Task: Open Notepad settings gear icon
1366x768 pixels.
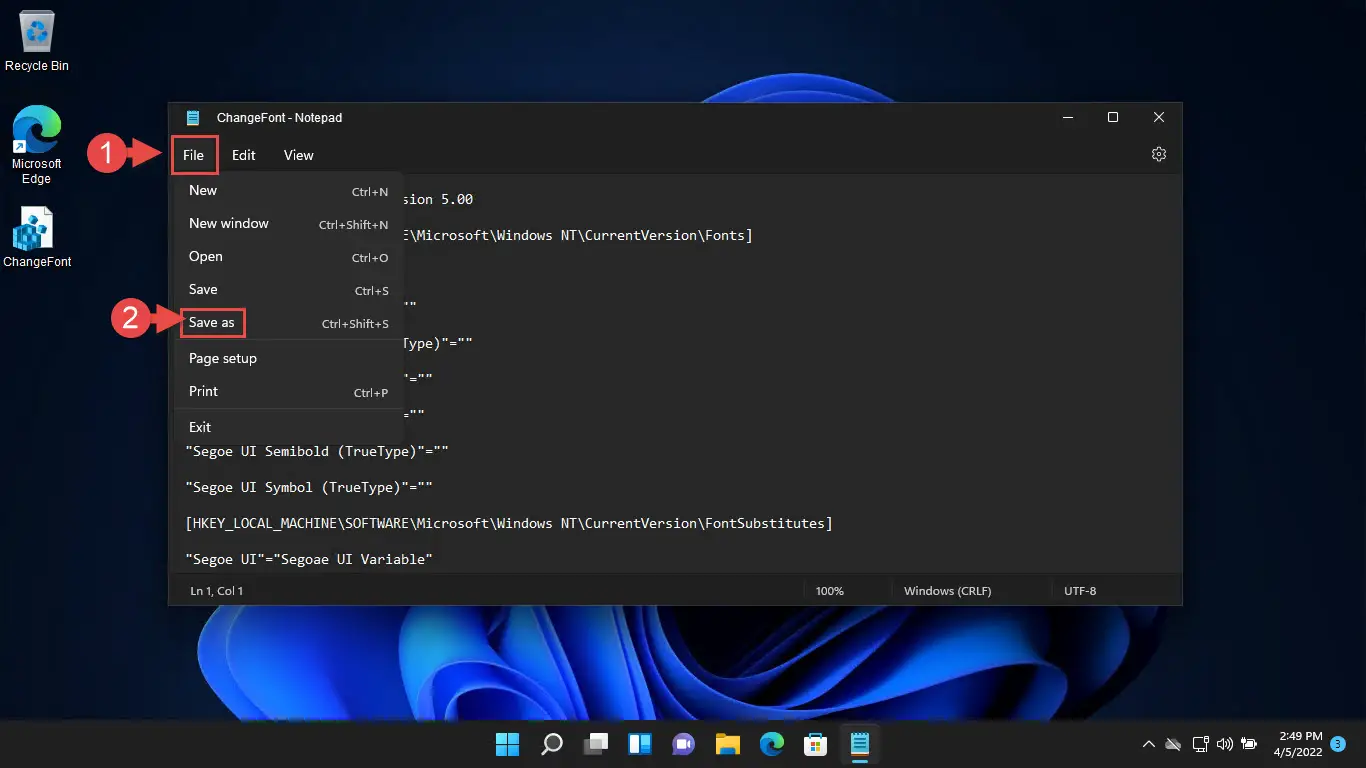Action: click(x=1159, y=155)
